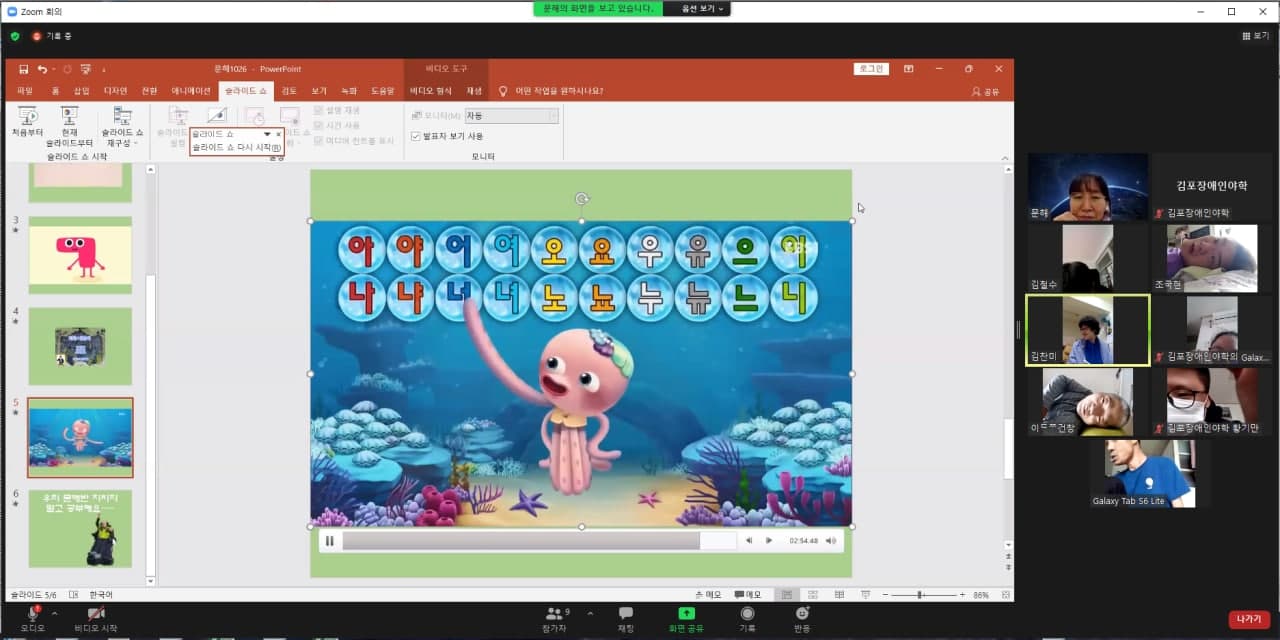Click 'Tell me what you want' lightbulb

pyautogui.click(x=503, y=90)
